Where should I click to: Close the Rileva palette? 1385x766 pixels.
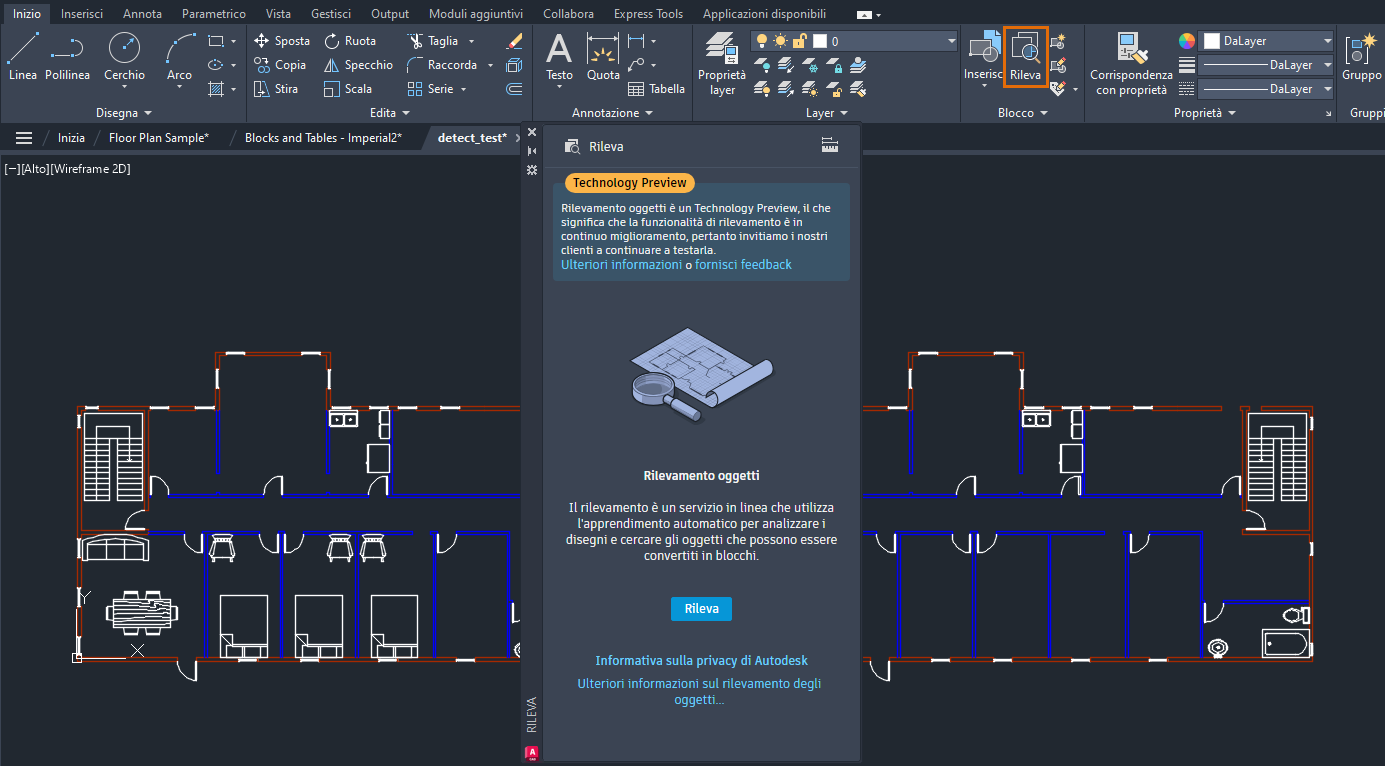point(532,132)
